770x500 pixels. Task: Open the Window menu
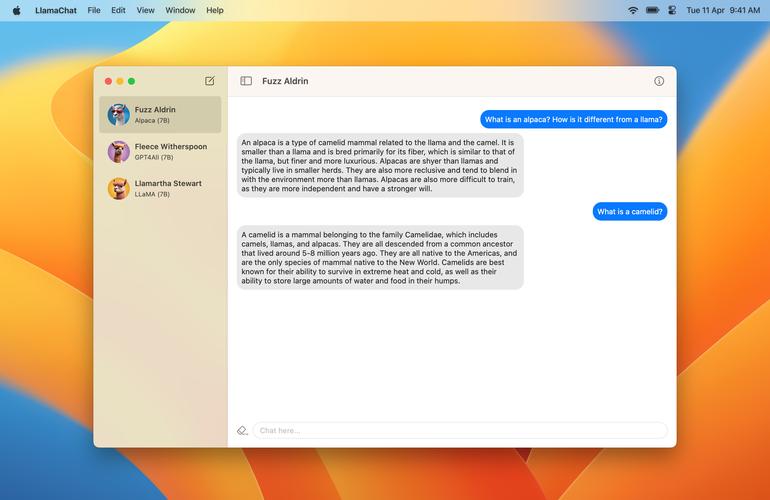(x=180, y=10)
